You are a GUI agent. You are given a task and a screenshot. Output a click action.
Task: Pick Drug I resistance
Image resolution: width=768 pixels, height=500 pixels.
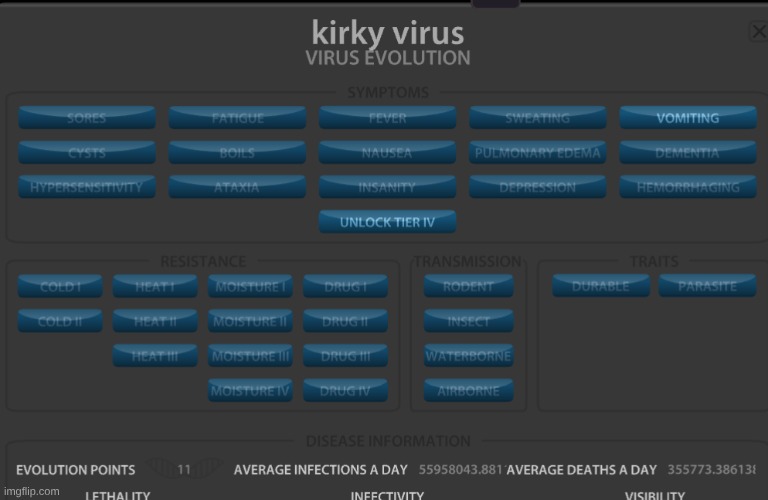point(345,286)
